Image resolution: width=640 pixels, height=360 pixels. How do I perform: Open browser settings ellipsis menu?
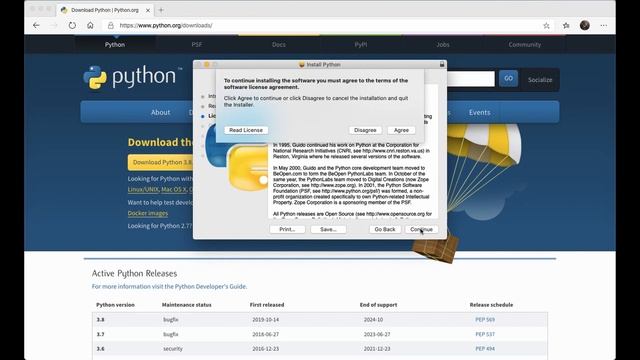point(604,25)
